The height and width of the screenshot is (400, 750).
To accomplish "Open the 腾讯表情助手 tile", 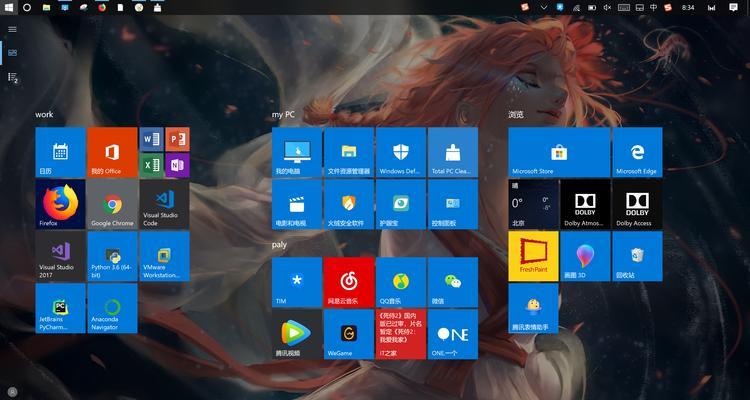I will (533, 308).
